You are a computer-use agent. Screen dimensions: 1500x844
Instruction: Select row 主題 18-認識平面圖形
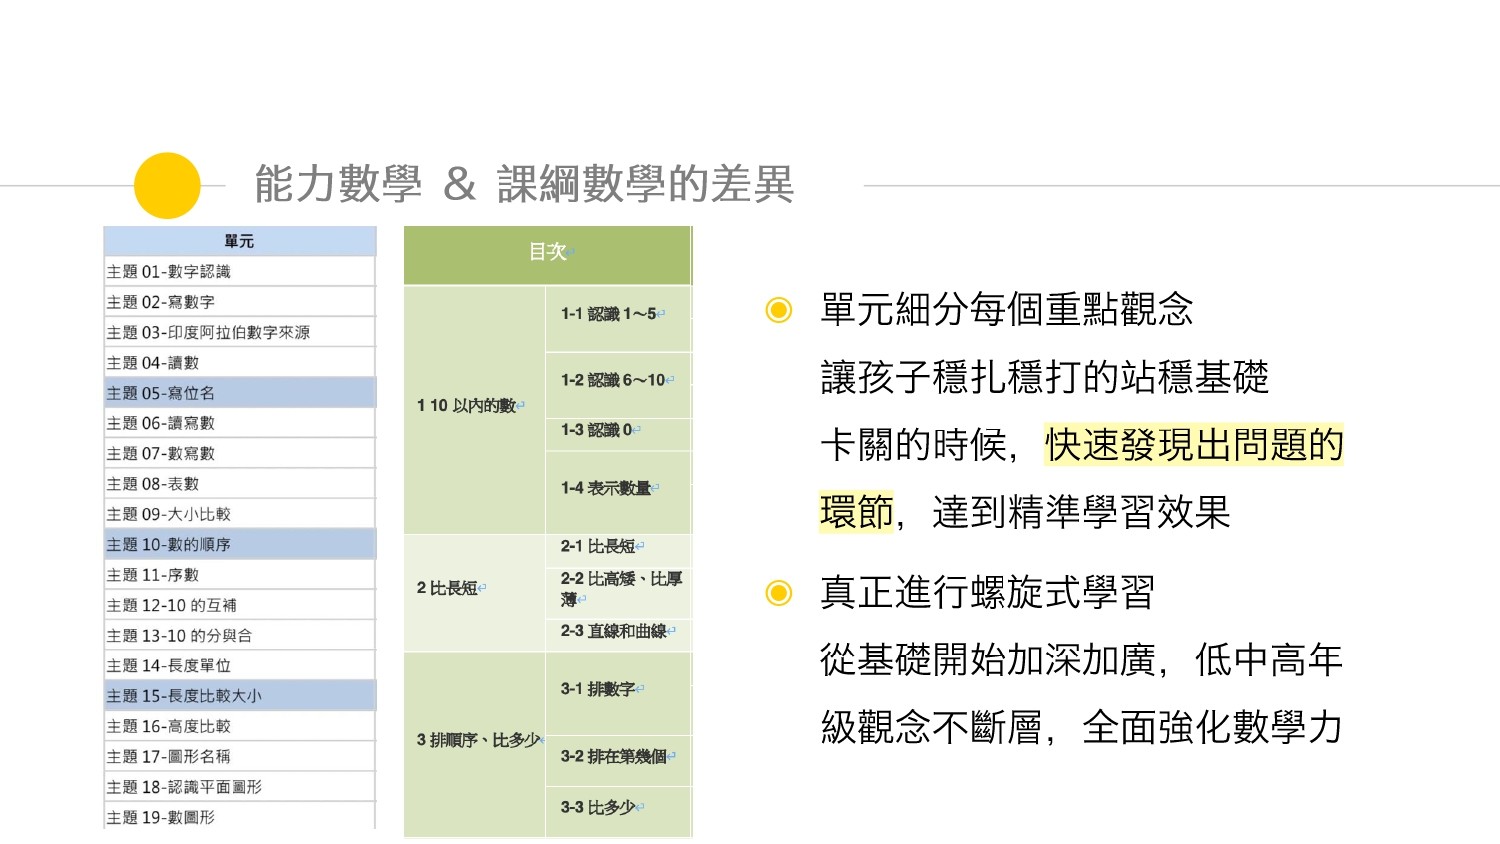pyautogui.click(x=240, y=787)
